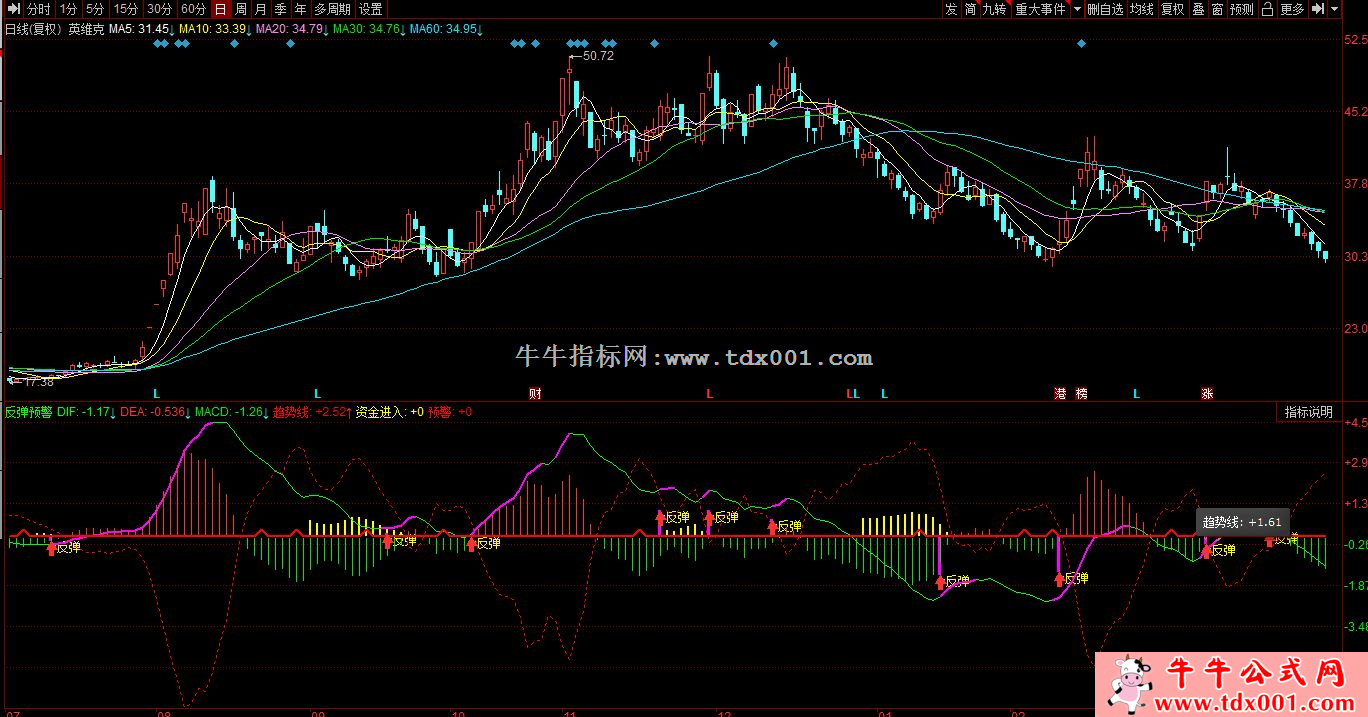The width and height of the screenshot is (1368, 717).
Task: Select the 5分 period tab
Action: (95, 9)
